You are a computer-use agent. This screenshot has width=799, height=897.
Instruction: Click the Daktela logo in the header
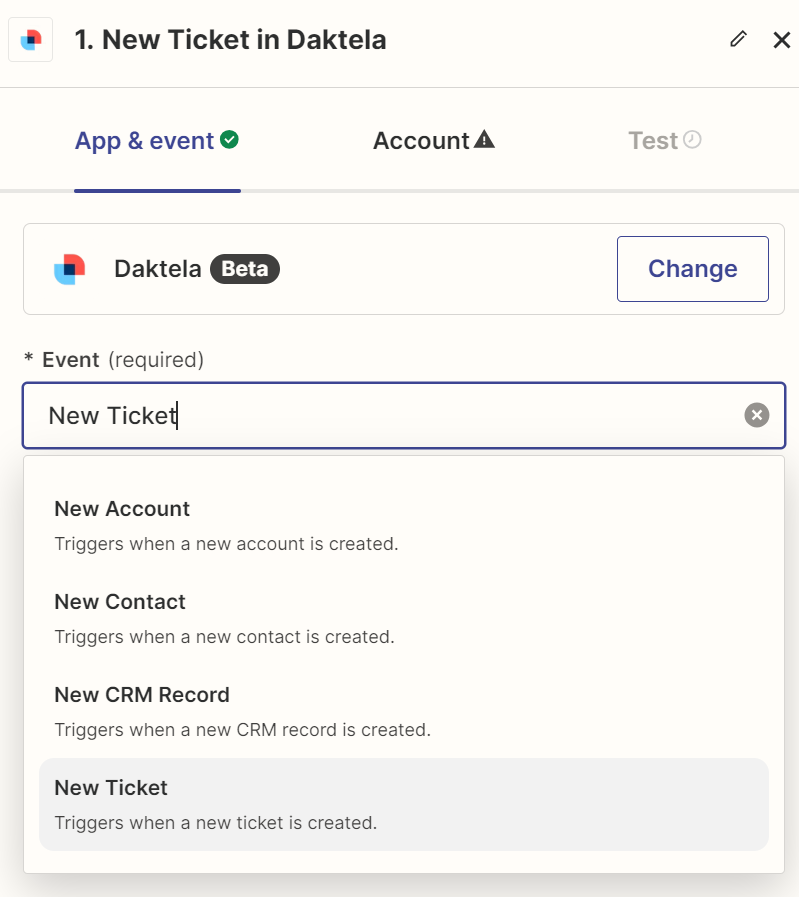(31, 40)
